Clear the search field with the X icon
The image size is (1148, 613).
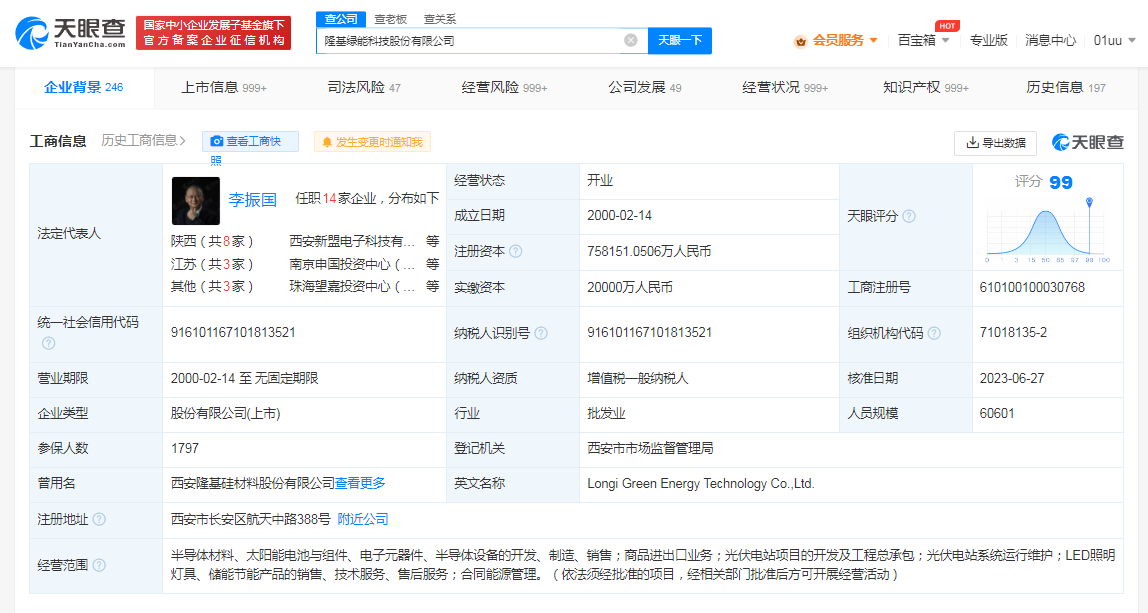630,40
